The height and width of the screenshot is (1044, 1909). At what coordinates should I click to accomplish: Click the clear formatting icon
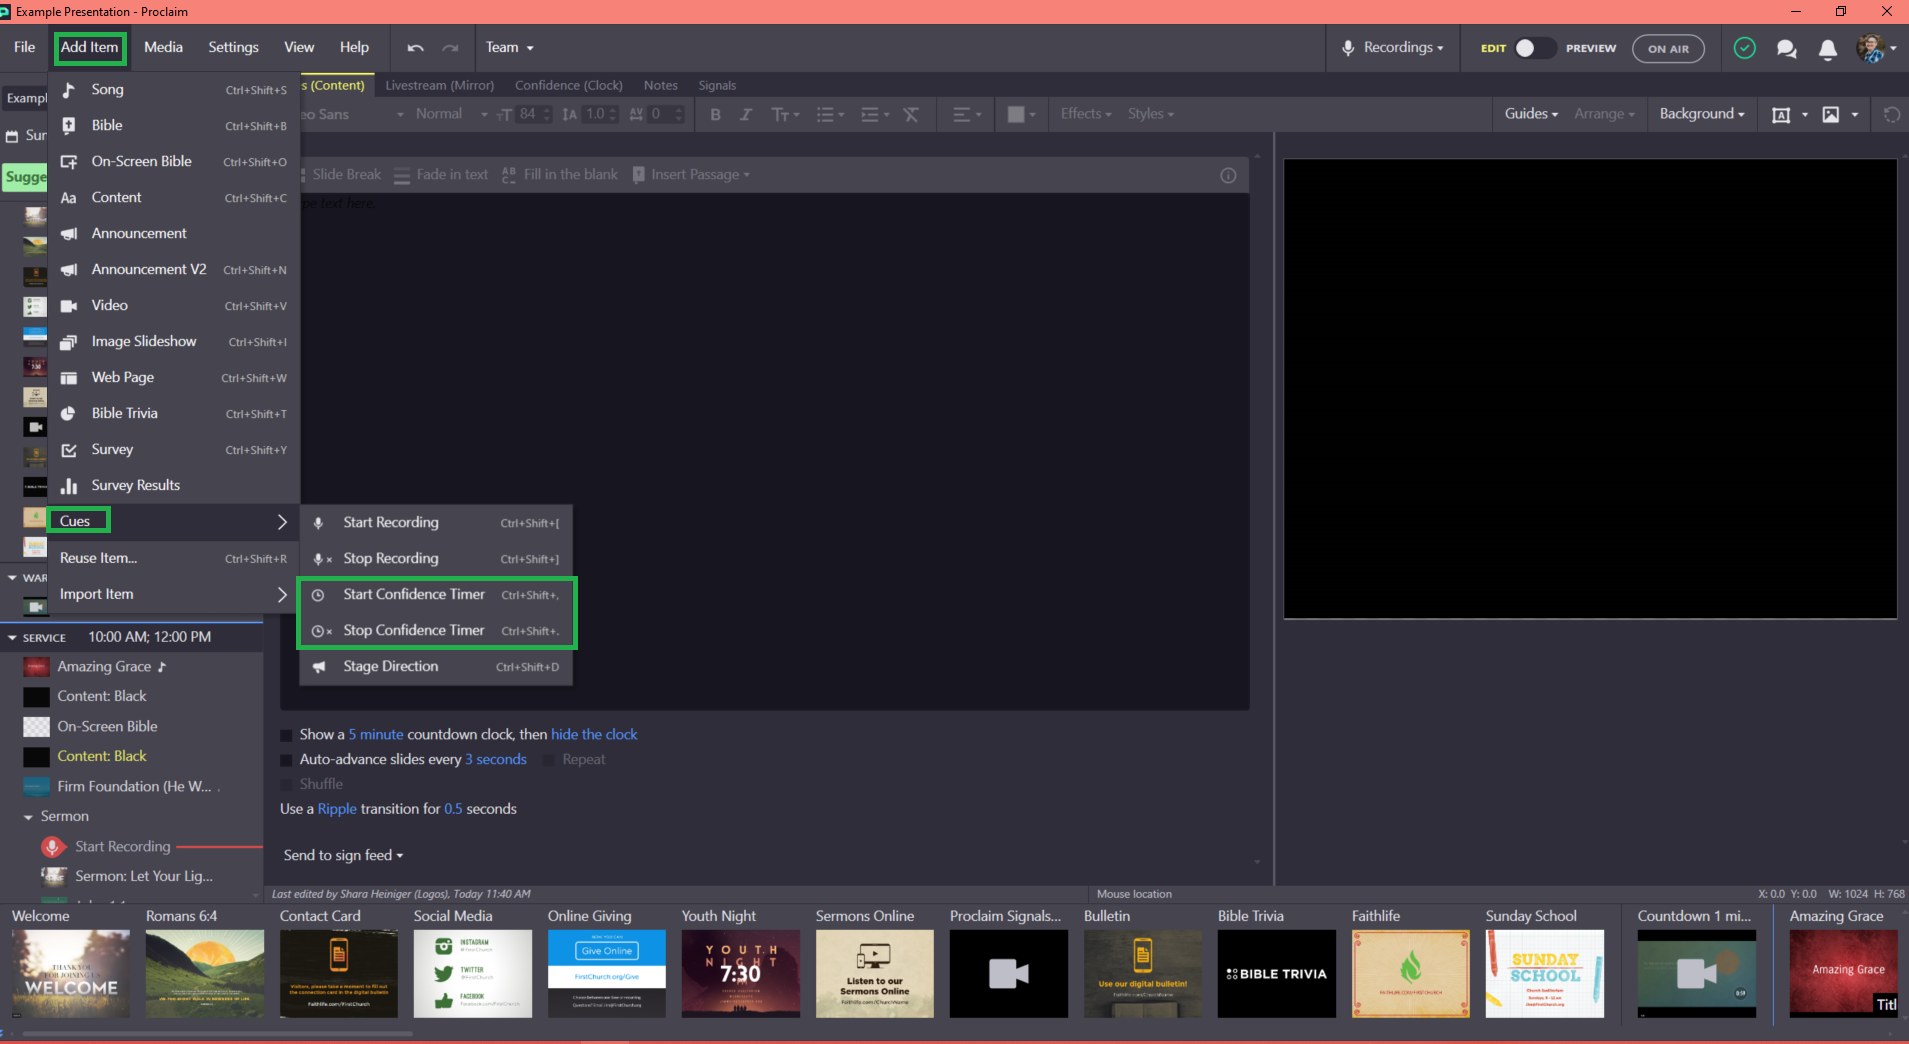click(911, 114)
